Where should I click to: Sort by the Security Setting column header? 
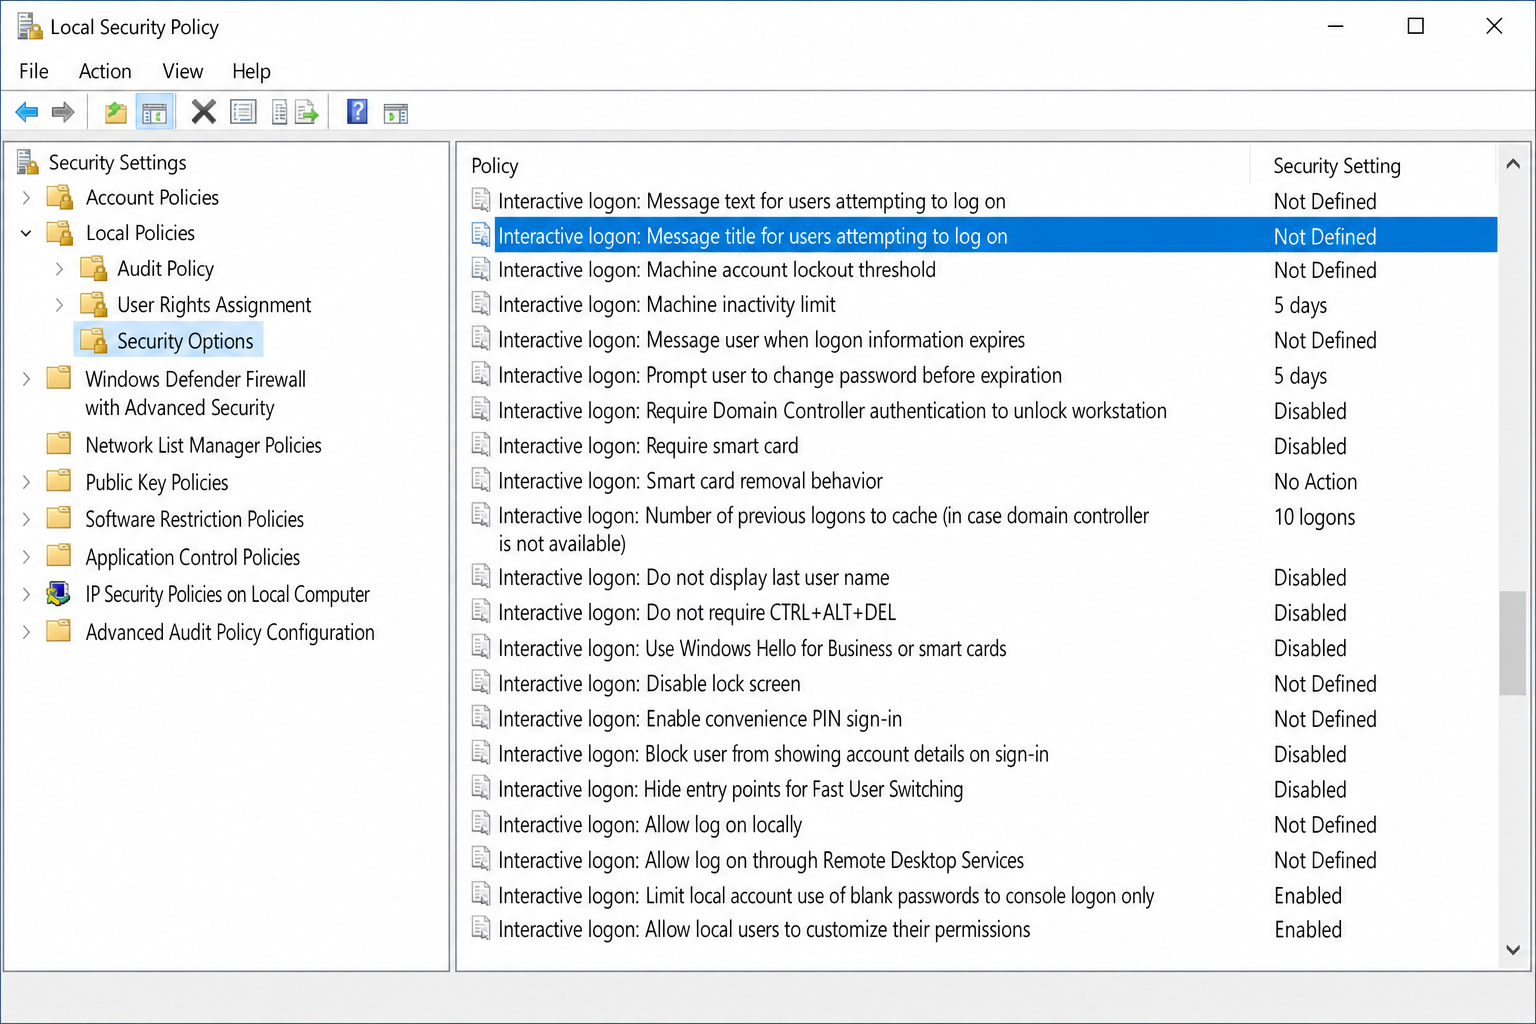coord(1373,165)
